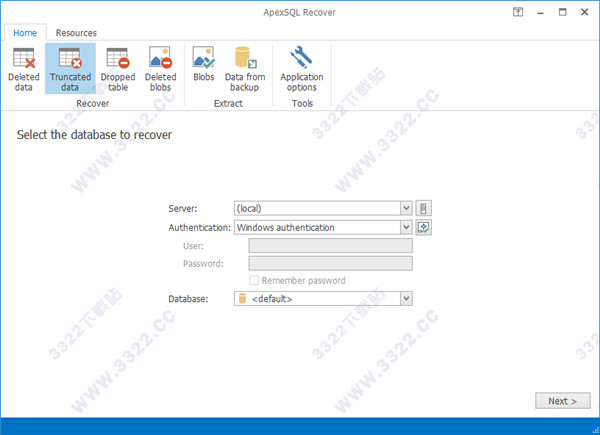
Task: Open the Dropped table recovery option
Action: (x=118, y=69)
